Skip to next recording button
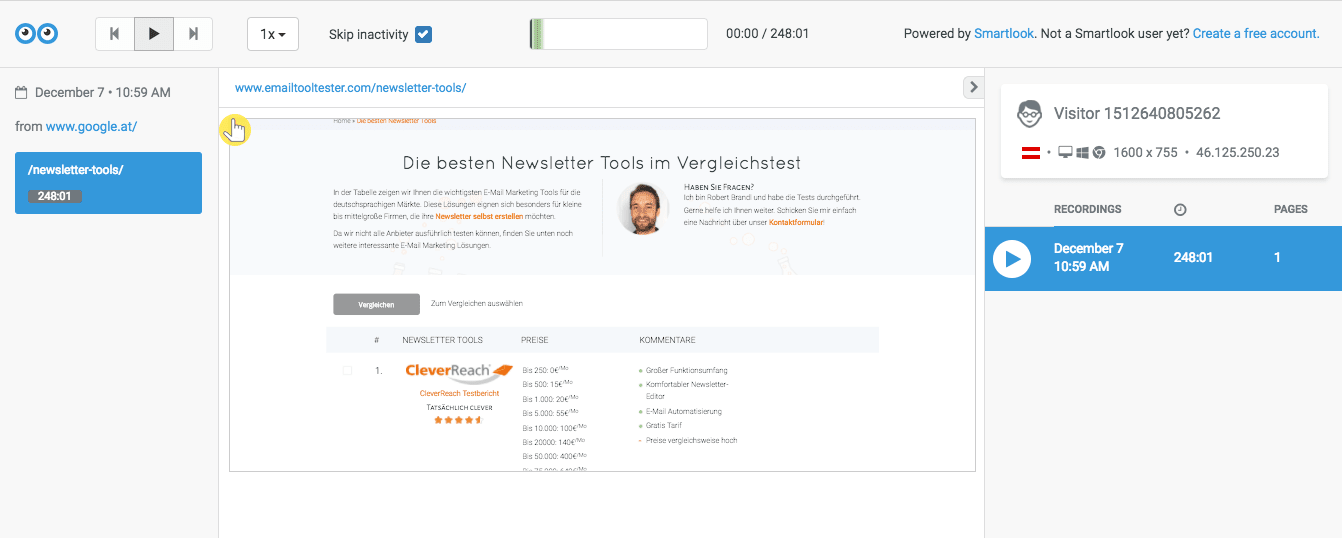Viewport: 1342px width, 538px height. tap(193, 34)
